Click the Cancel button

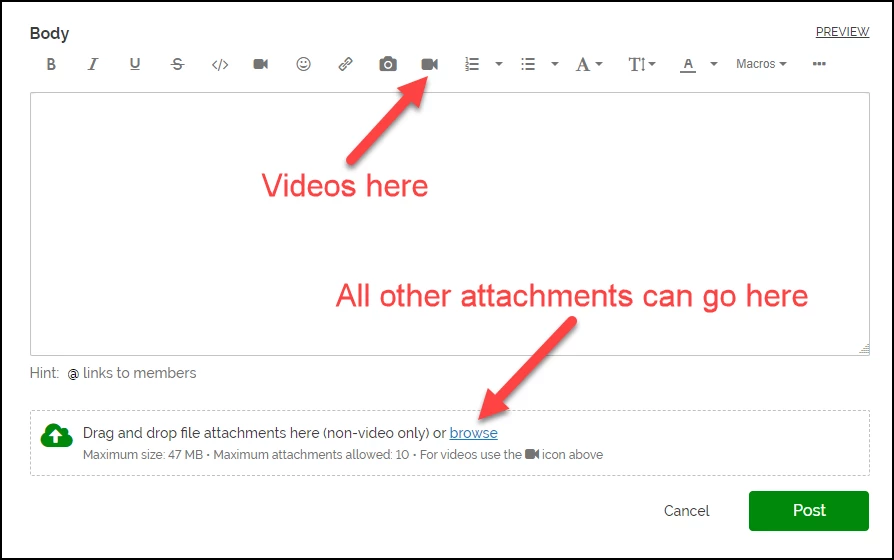pos(686,510)
